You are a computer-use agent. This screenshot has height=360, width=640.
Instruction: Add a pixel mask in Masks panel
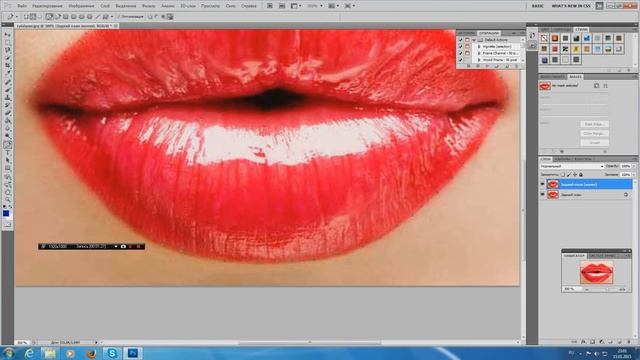pos(596,86)
